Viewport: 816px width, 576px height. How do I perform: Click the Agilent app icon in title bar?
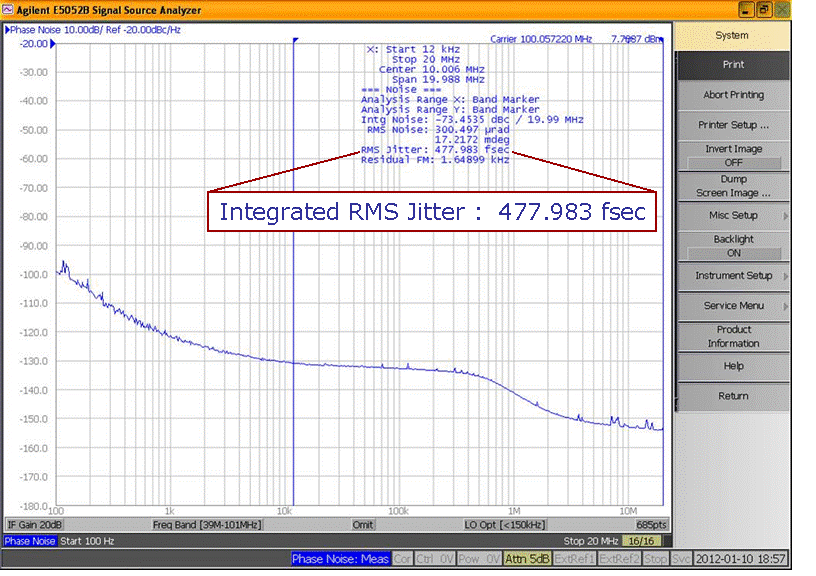(8, 10)
